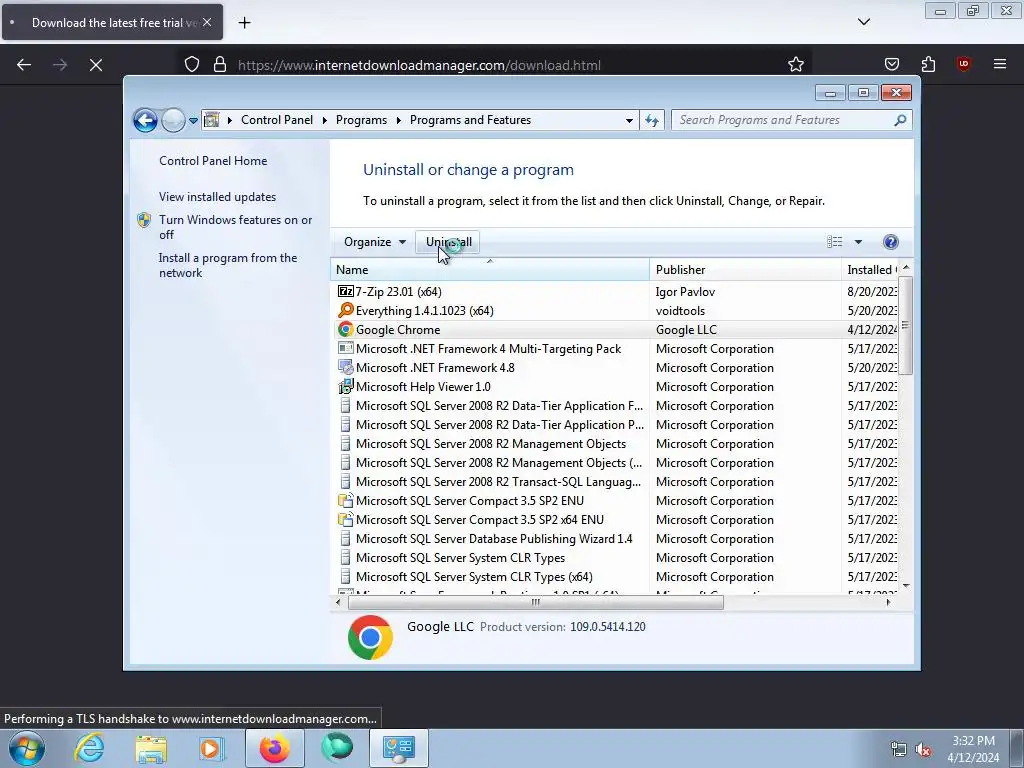Viewport: 1024px width, 768px height.
Task: Click Install a program from the network
Action: click(x=228, y=265)
